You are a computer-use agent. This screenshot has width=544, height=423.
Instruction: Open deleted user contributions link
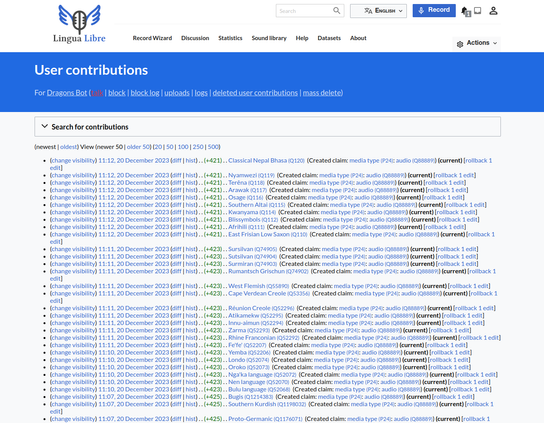(255, 93)
